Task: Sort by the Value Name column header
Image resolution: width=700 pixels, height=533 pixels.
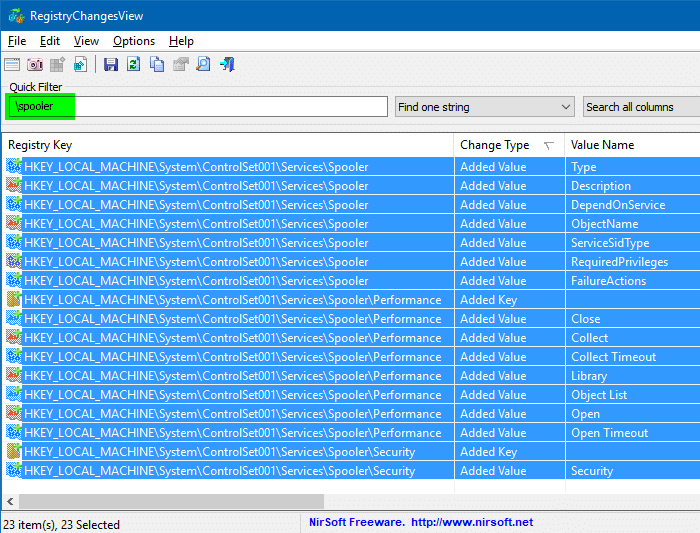Action: pos(632,145)
